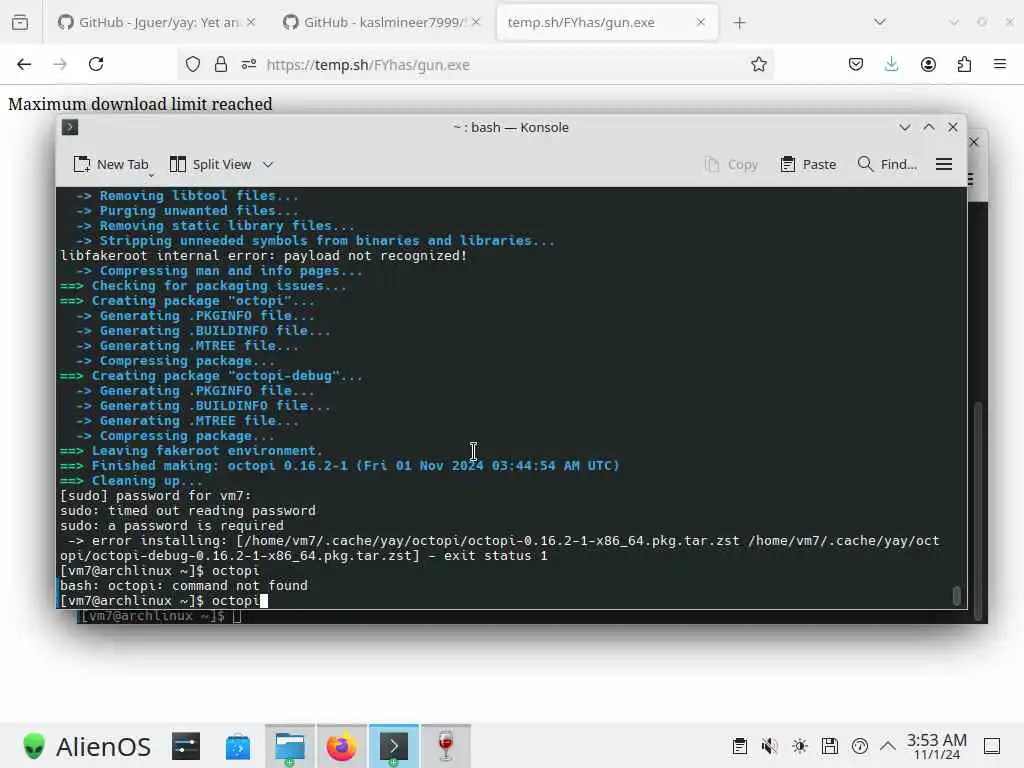Switch to Firefox from the taskbar
This screenshot has width=1024, height=768.
coord(342,746)
